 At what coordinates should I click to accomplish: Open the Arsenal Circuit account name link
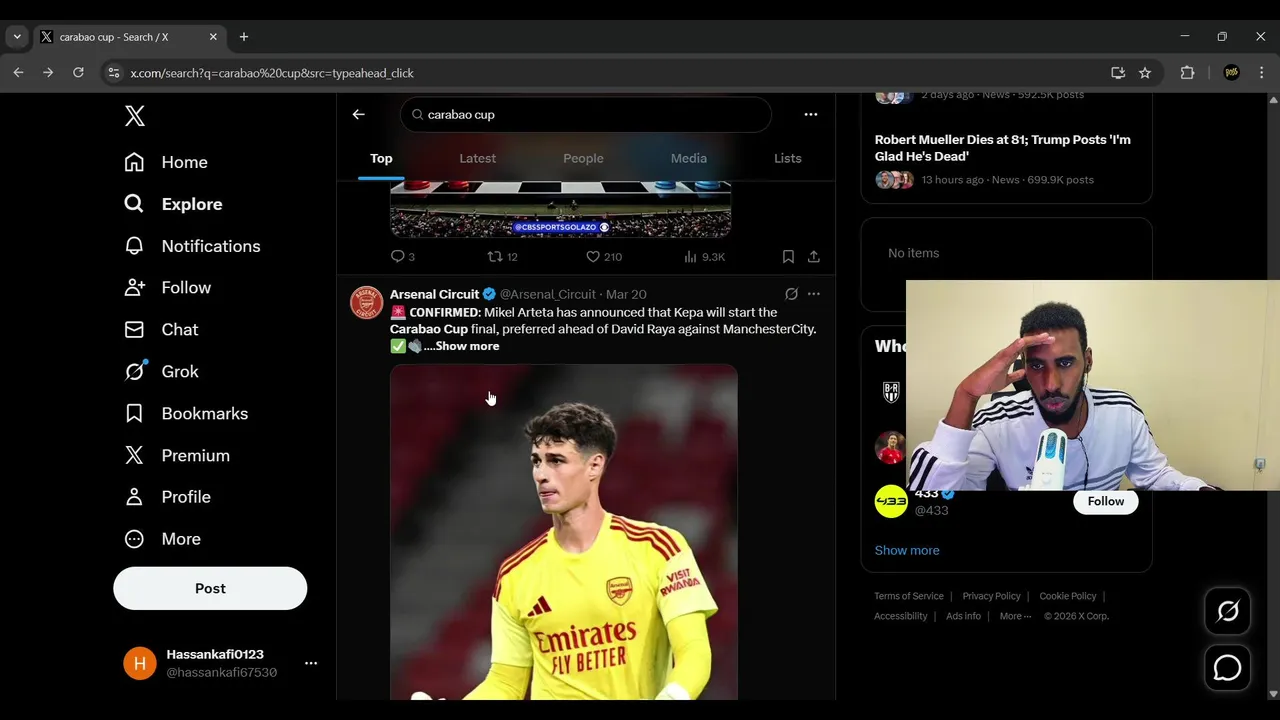[x=435, y=294]
